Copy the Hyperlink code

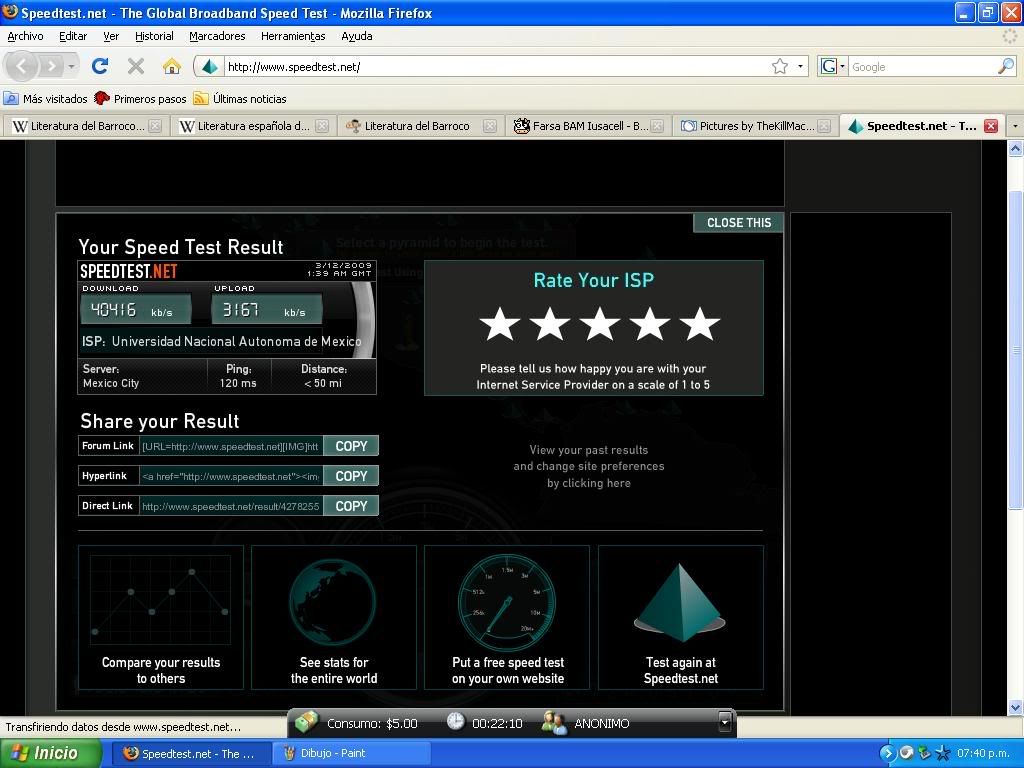pyautogui.click(x=351, y=476)
